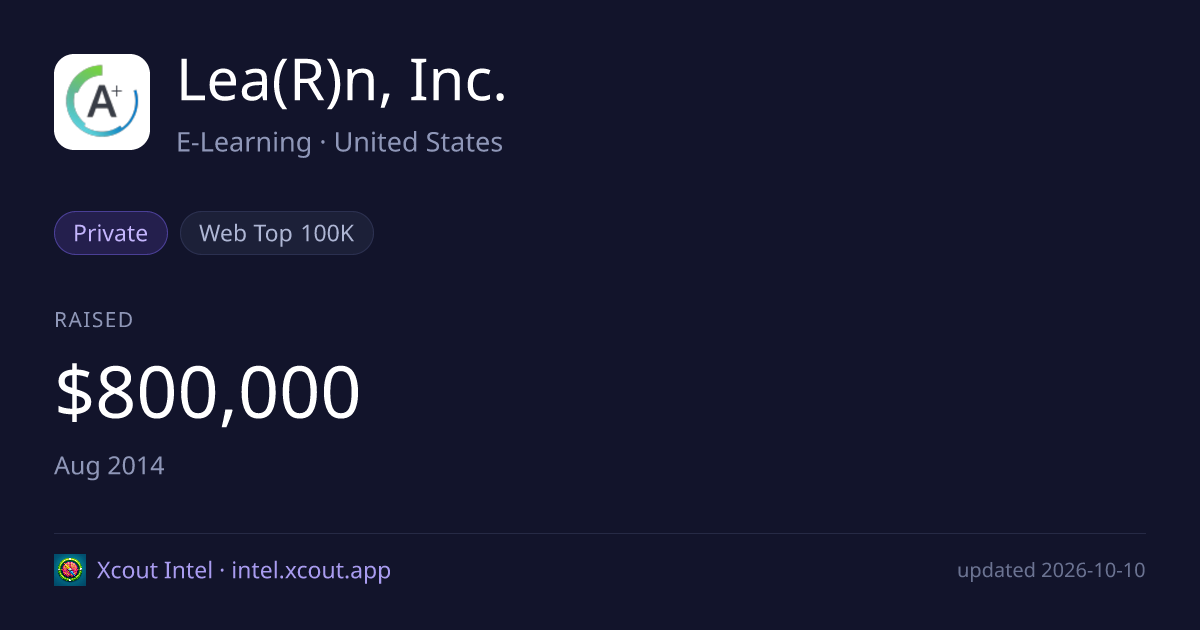Click the year 2014 under the amount
Image resolution: width=1200 pixels, height=630 pixels.
pyautogui.click(x=136, y=466)
